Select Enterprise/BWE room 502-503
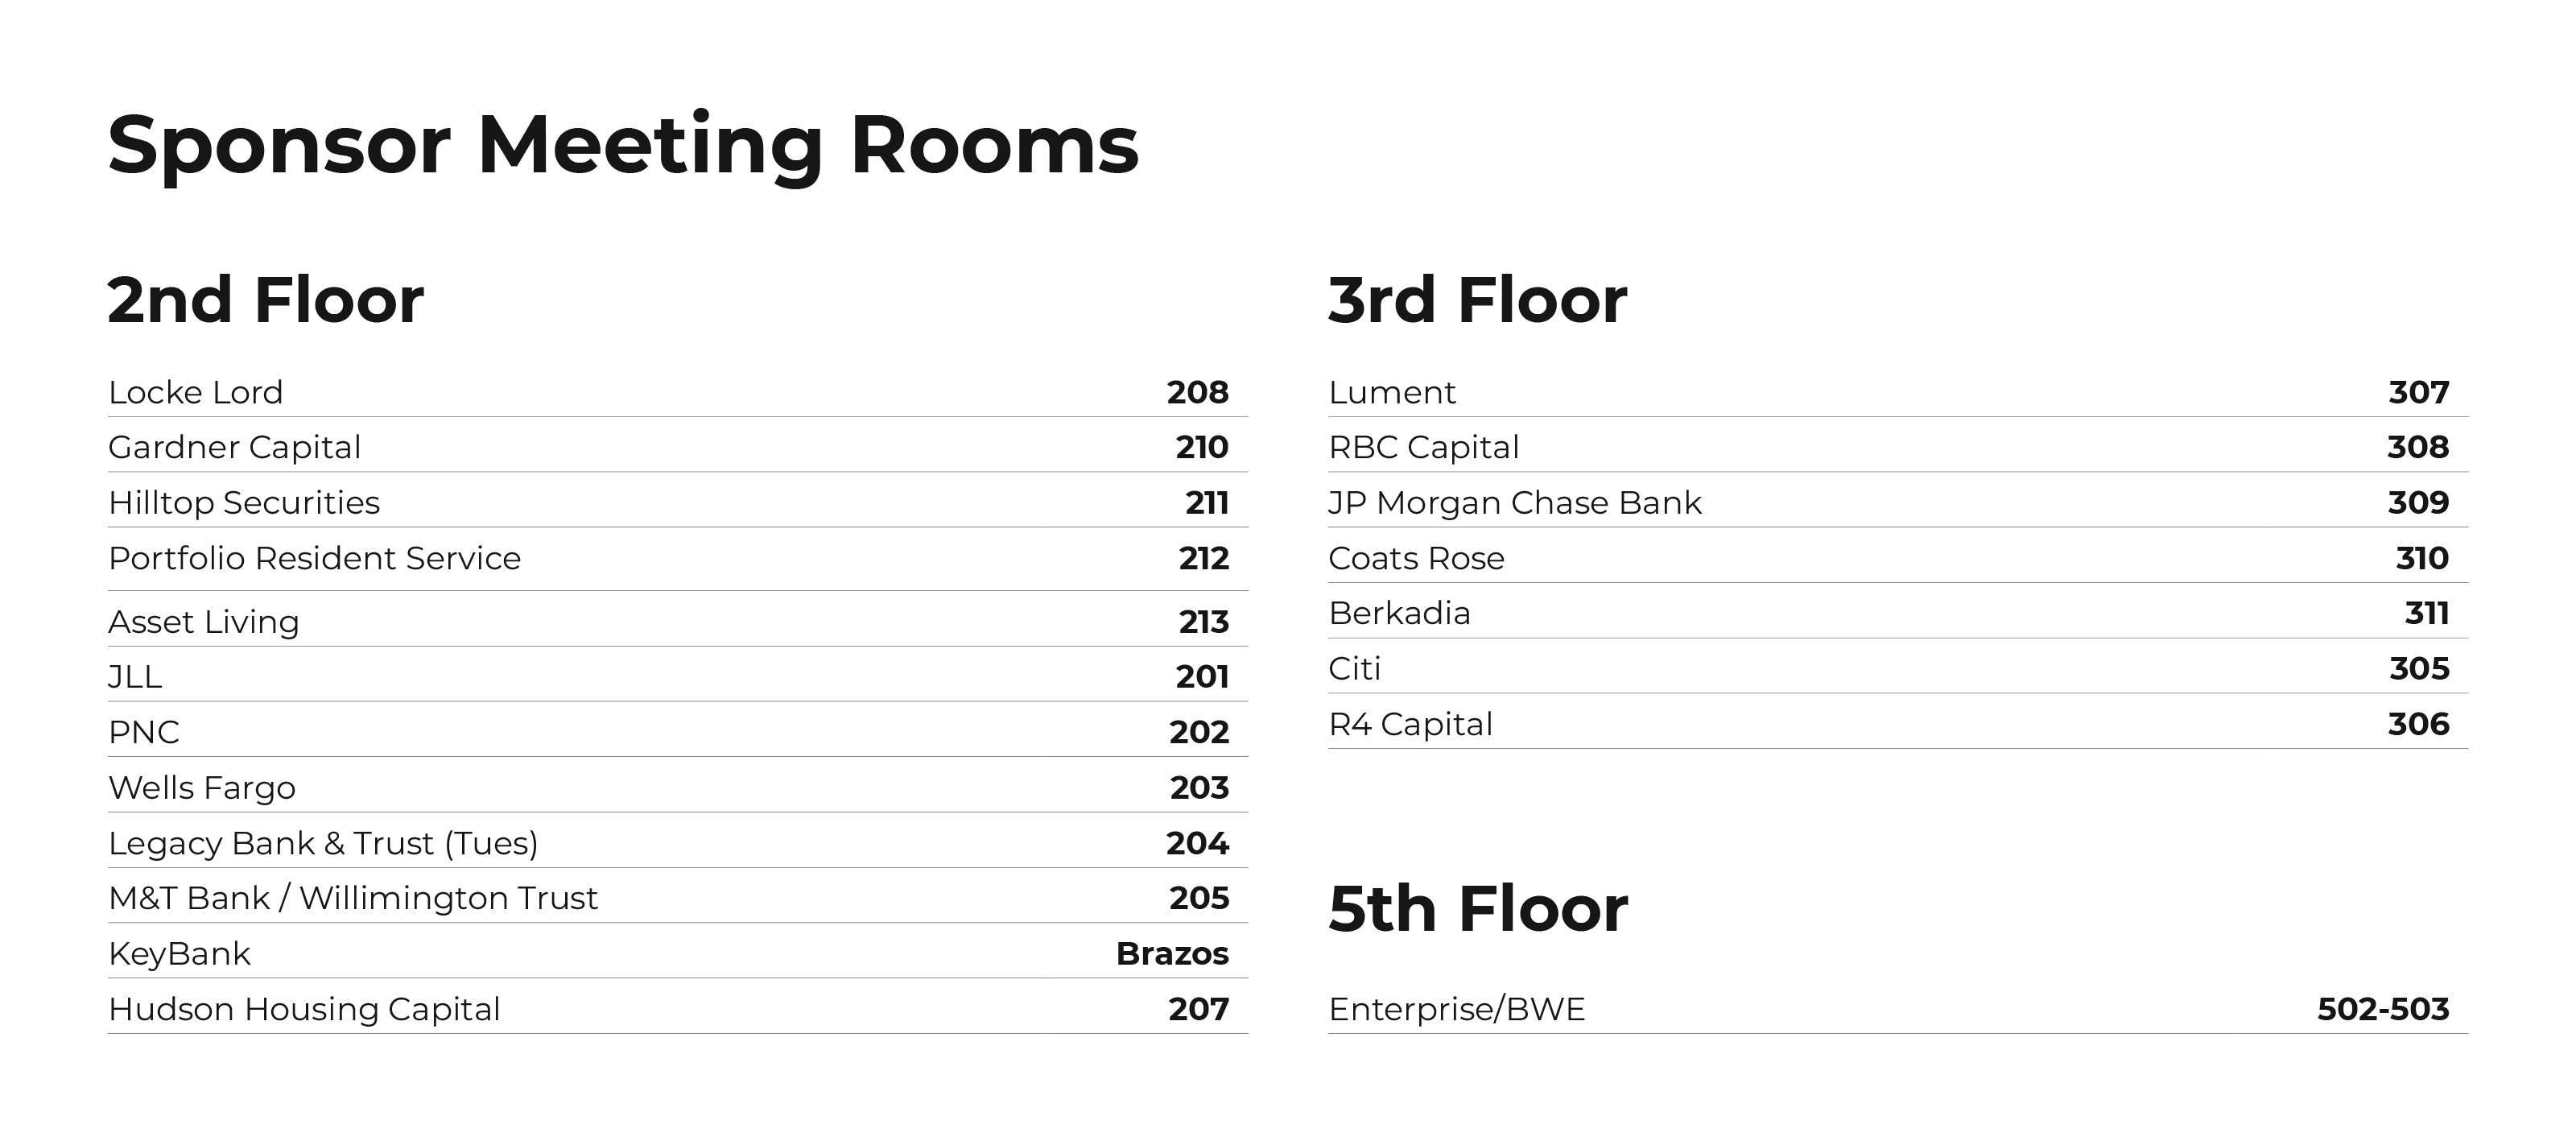Screen dimensions: 2576x1141 click(2384, 1009)
